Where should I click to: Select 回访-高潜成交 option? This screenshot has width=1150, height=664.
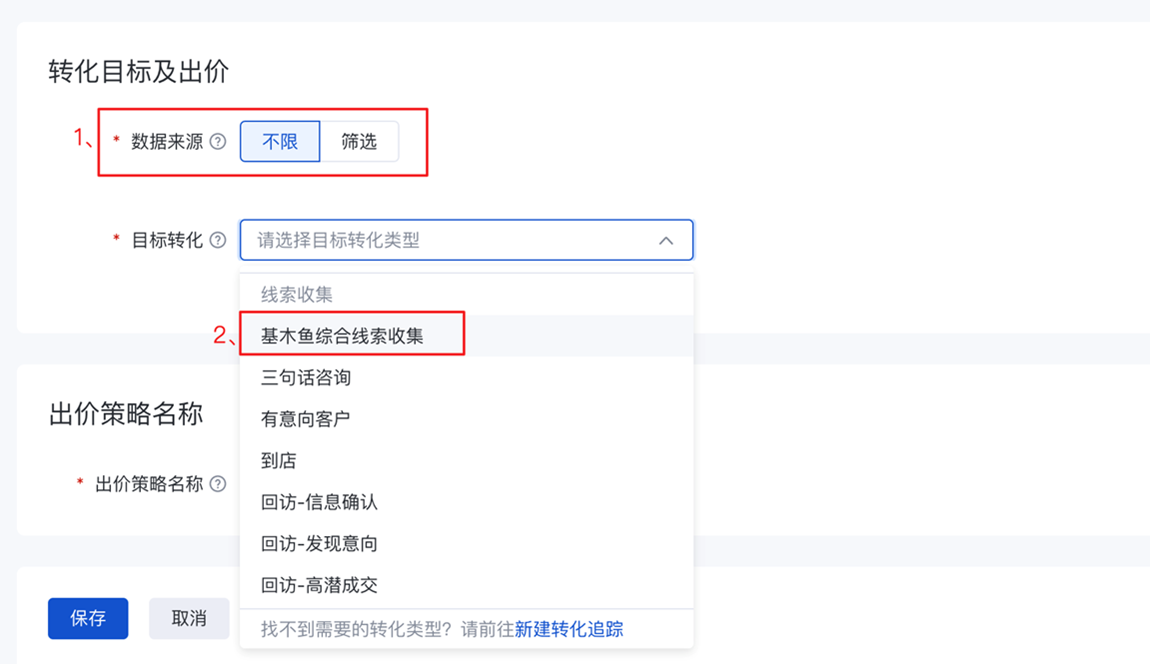pos(319,585)
